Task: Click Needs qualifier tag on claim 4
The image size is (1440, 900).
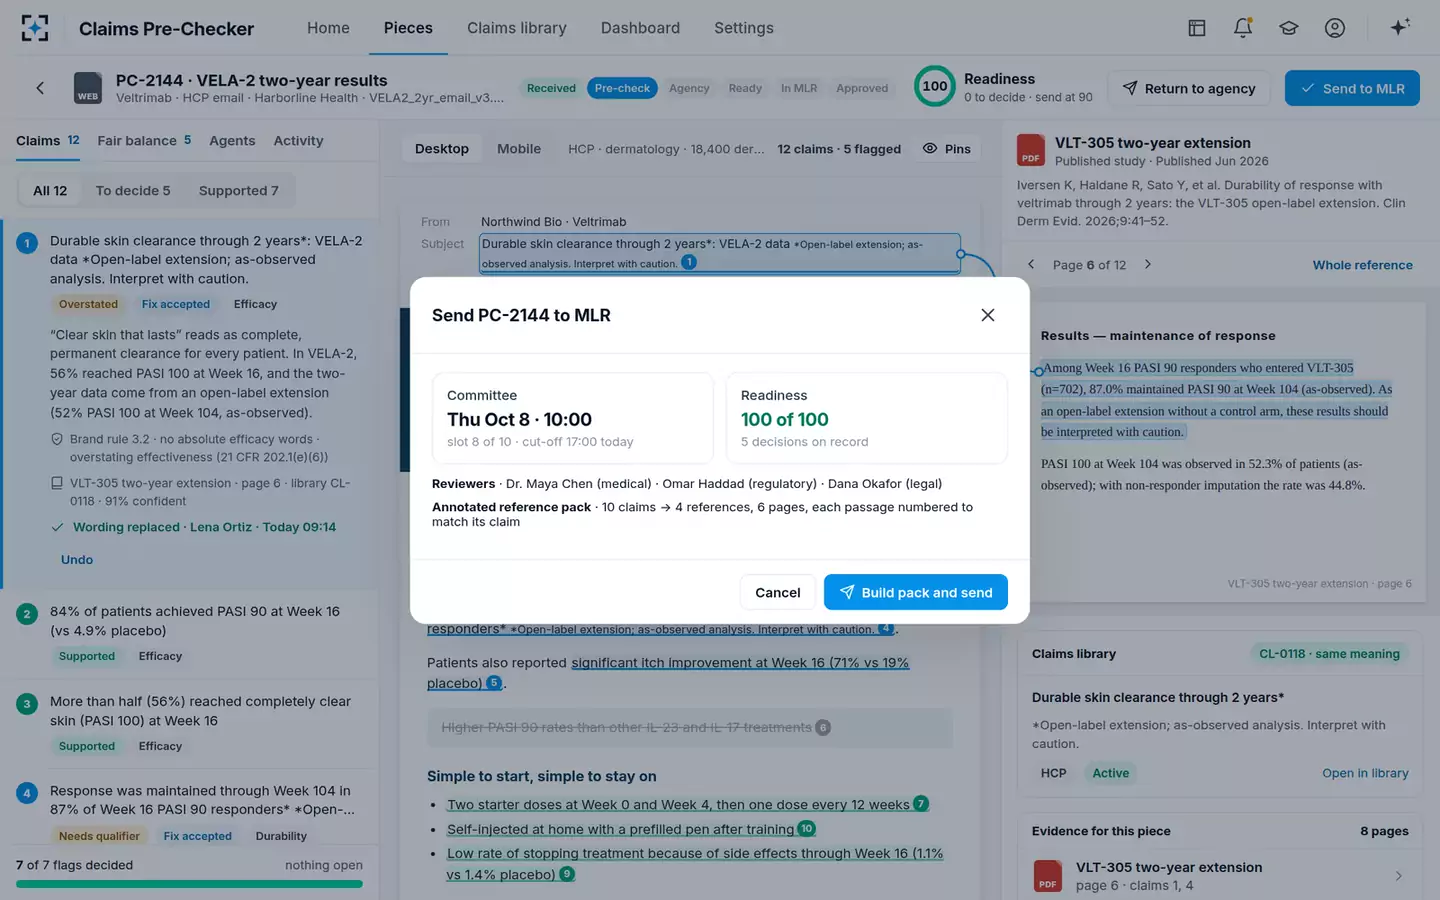Action: (x=99, y=836)
